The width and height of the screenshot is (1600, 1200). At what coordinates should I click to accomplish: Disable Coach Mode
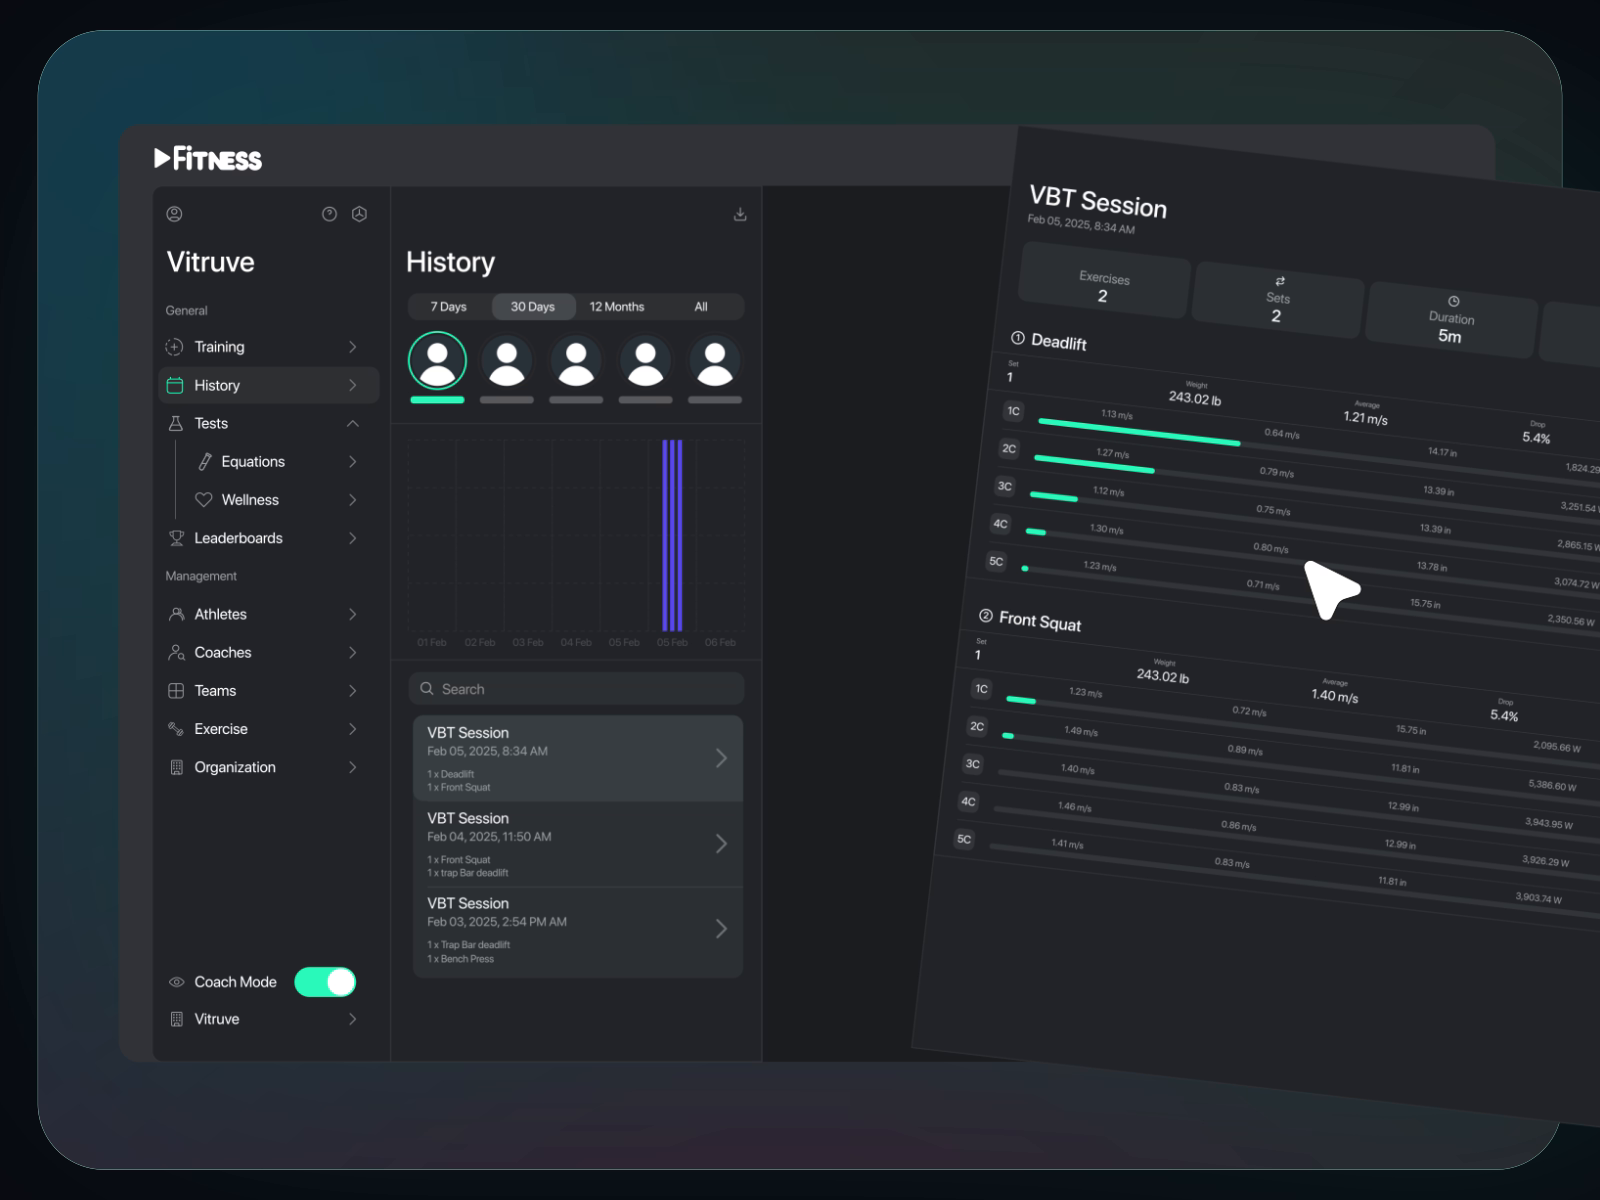[x=324, y=982]
